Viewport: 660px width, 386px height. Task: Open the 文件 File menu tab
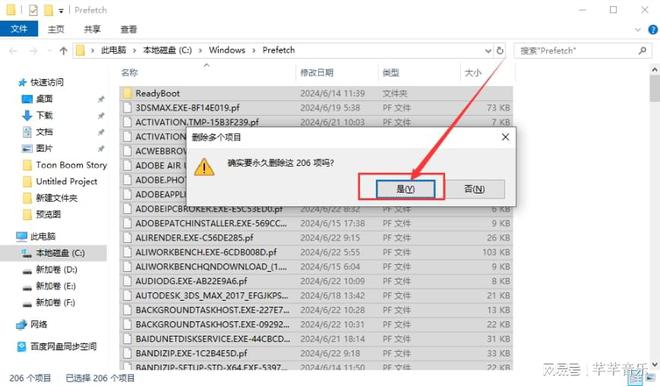[x=19, y=29]
